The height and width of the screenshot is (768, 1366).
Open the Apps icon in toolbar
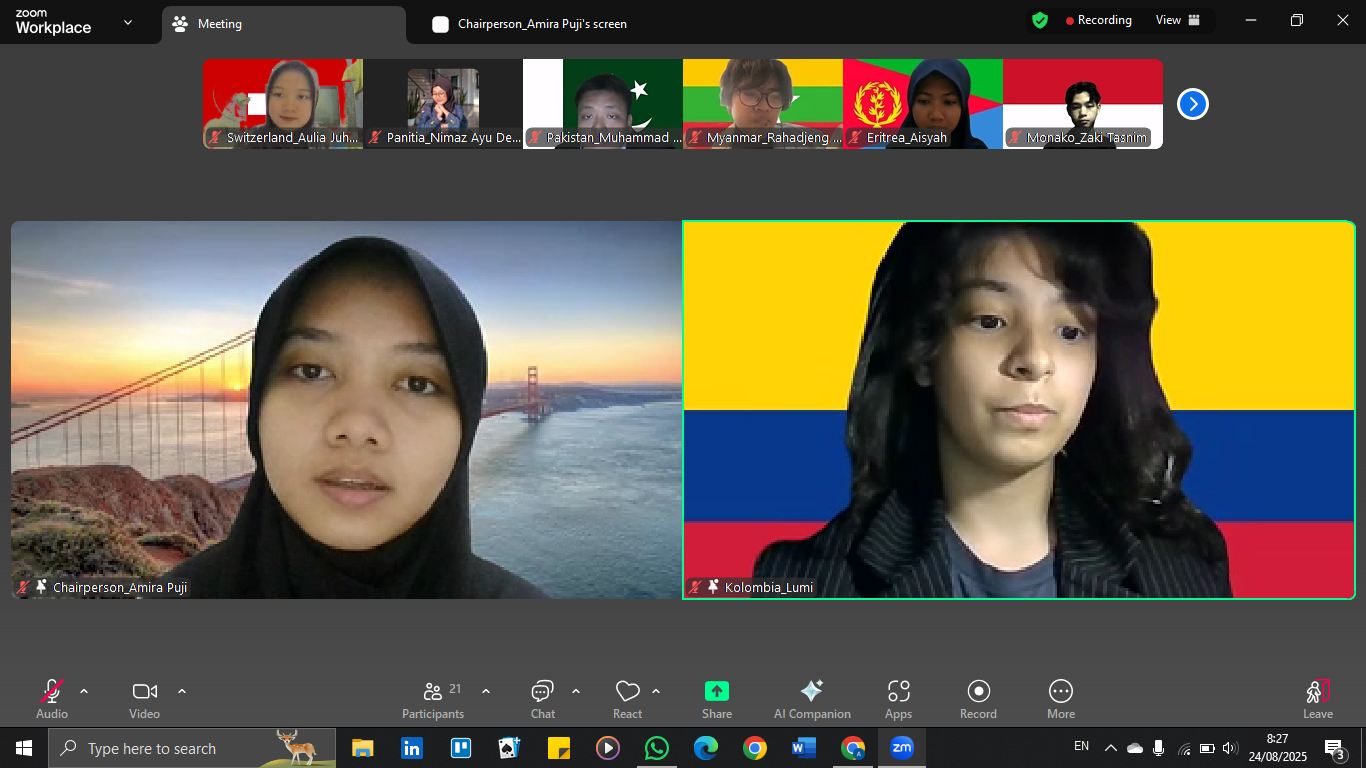[898, 692]
